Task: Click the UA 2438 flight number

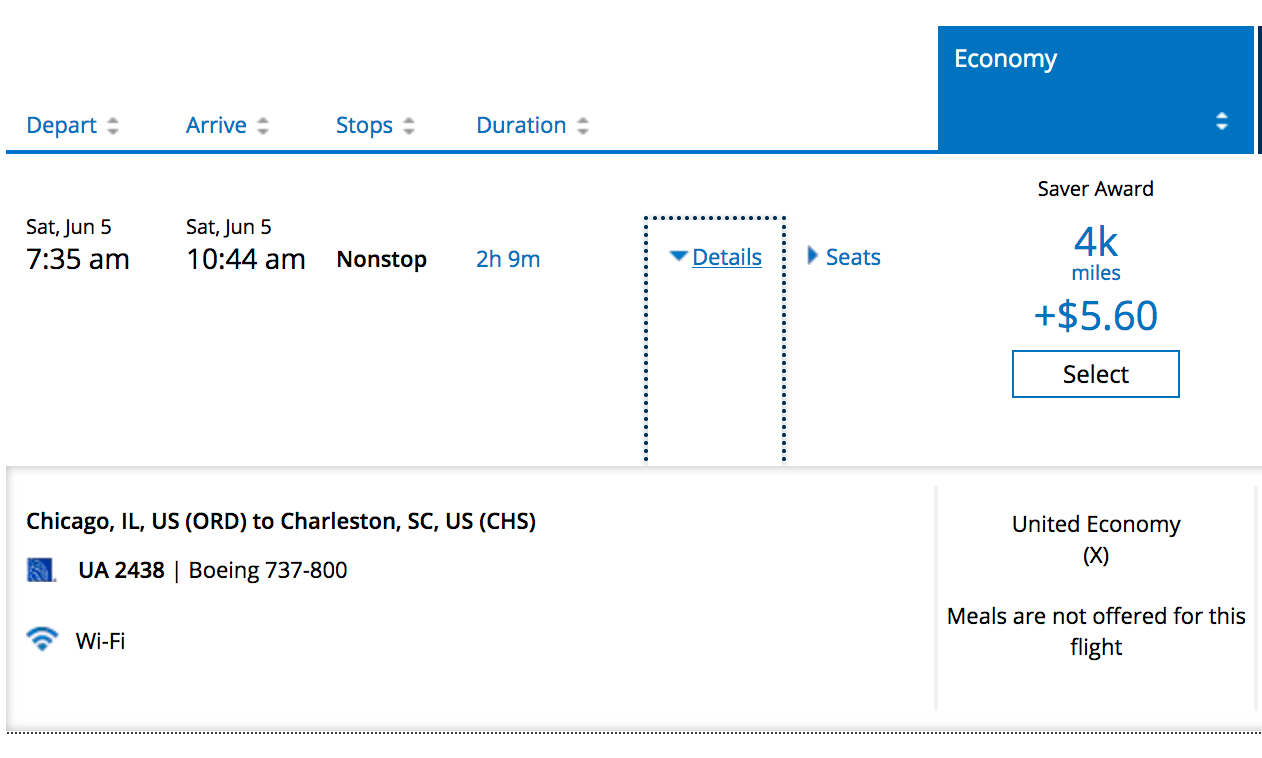Action: [121, 571]
